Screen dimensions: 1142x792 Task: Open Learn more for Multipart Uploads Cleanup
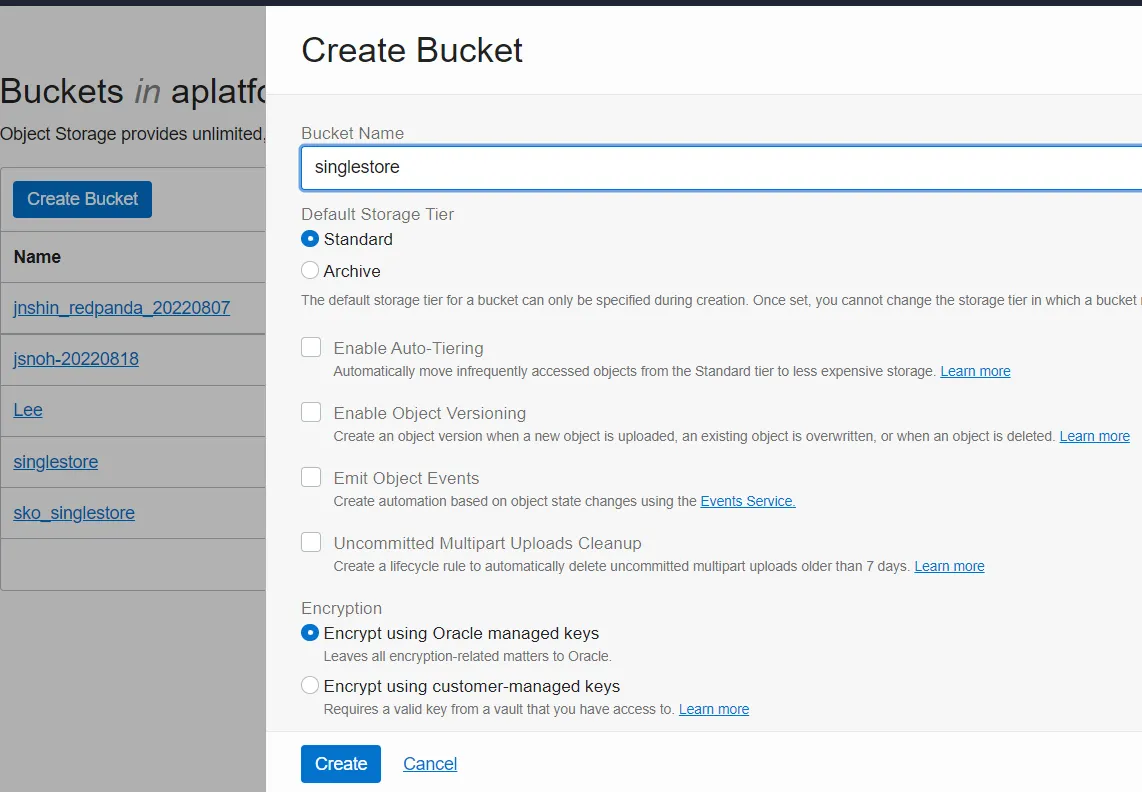coord(949,566)
